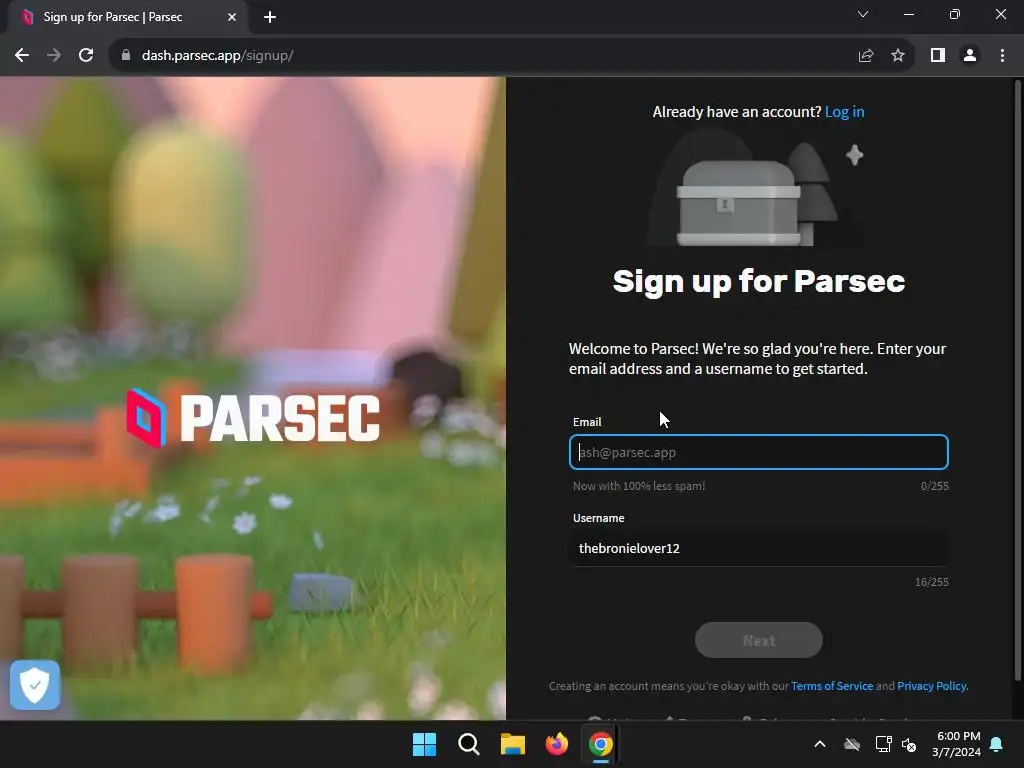Screen dimensions: 1024x768
Task: Open the Terms of Service link
Action: [832, 686]
